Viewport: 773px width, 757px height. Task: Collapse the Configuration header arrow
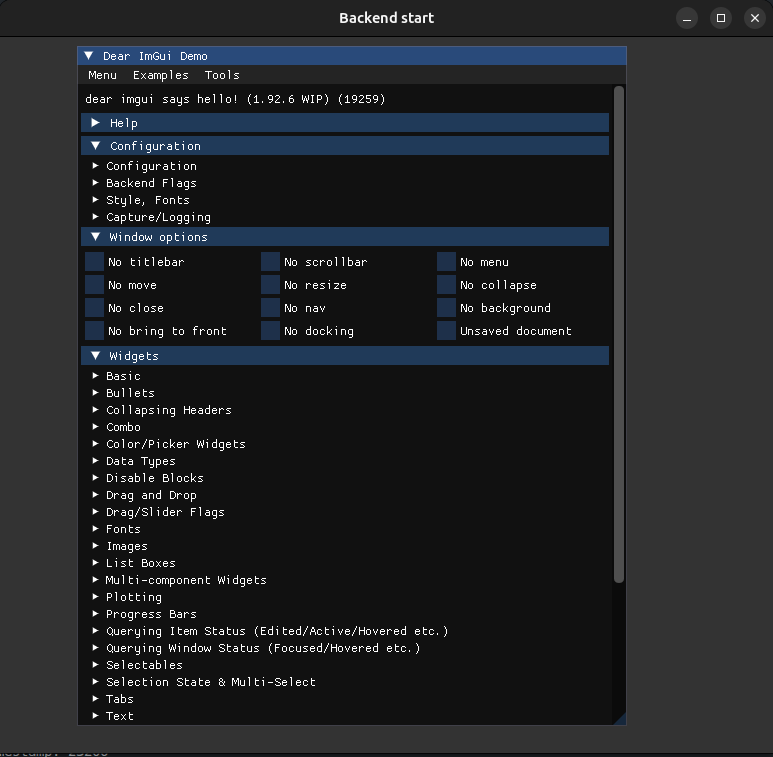point(96,146)
